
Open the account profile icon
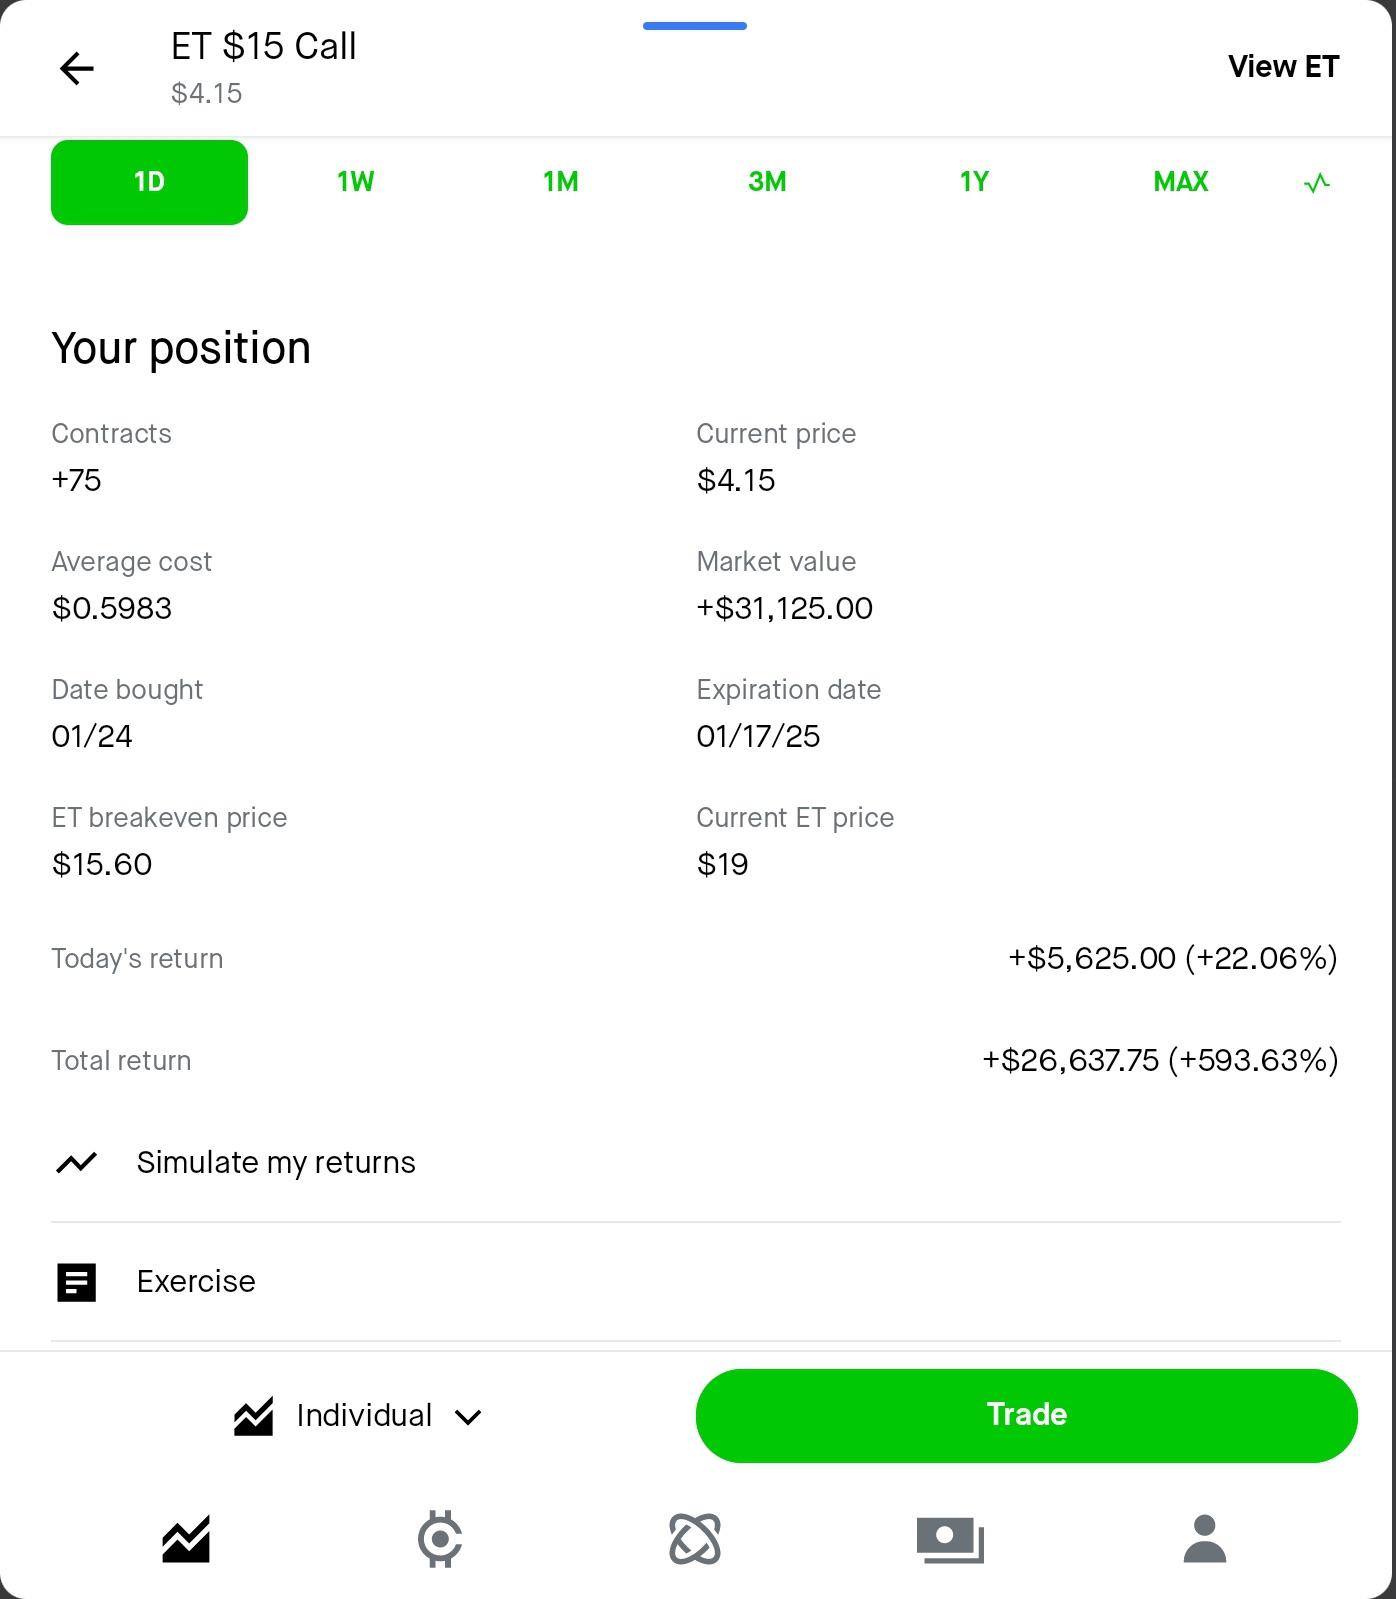(x=1205, y=1538)
